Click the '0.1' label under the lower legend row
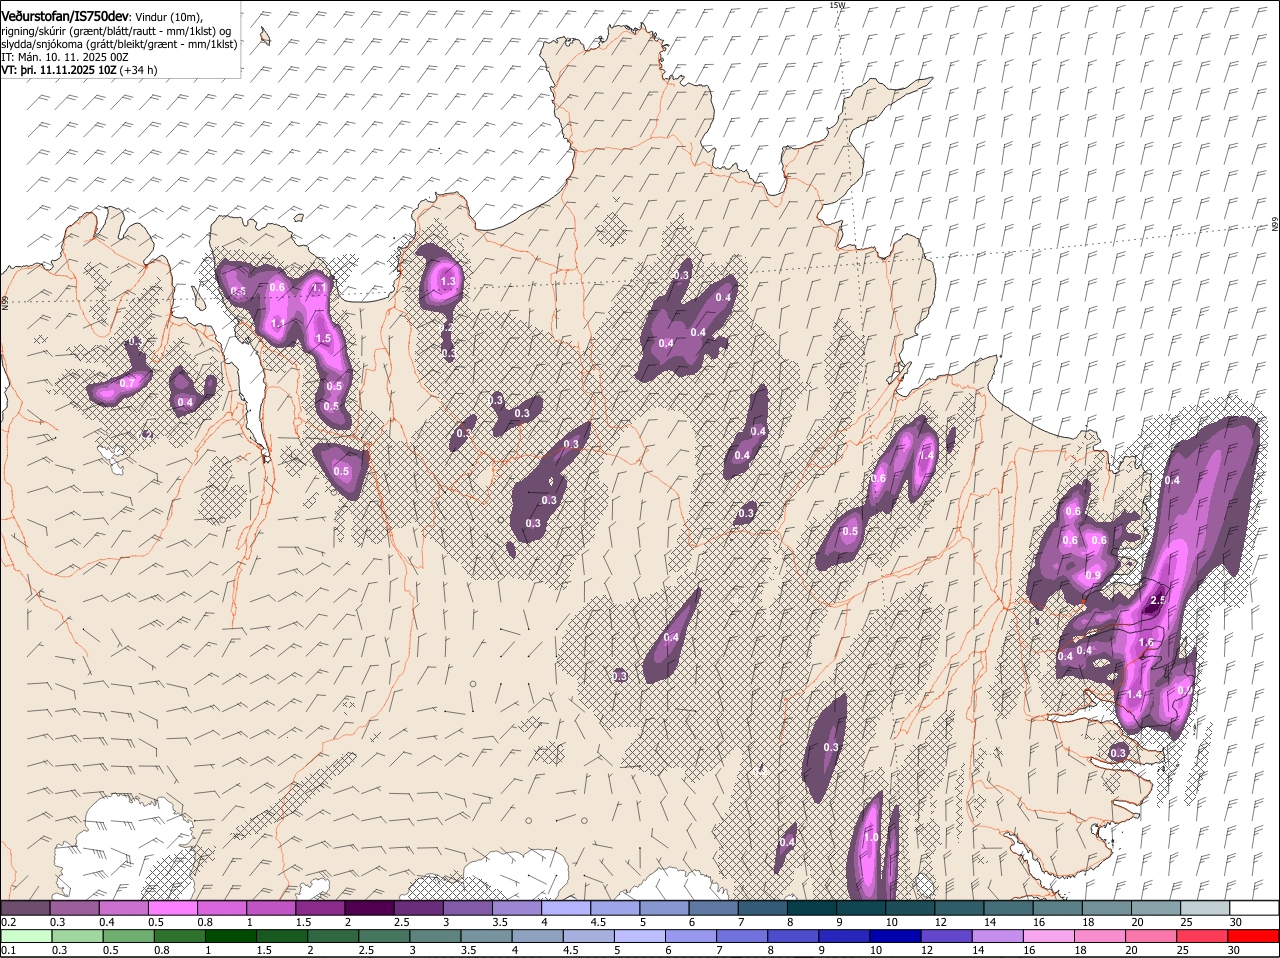 [8, 950]
